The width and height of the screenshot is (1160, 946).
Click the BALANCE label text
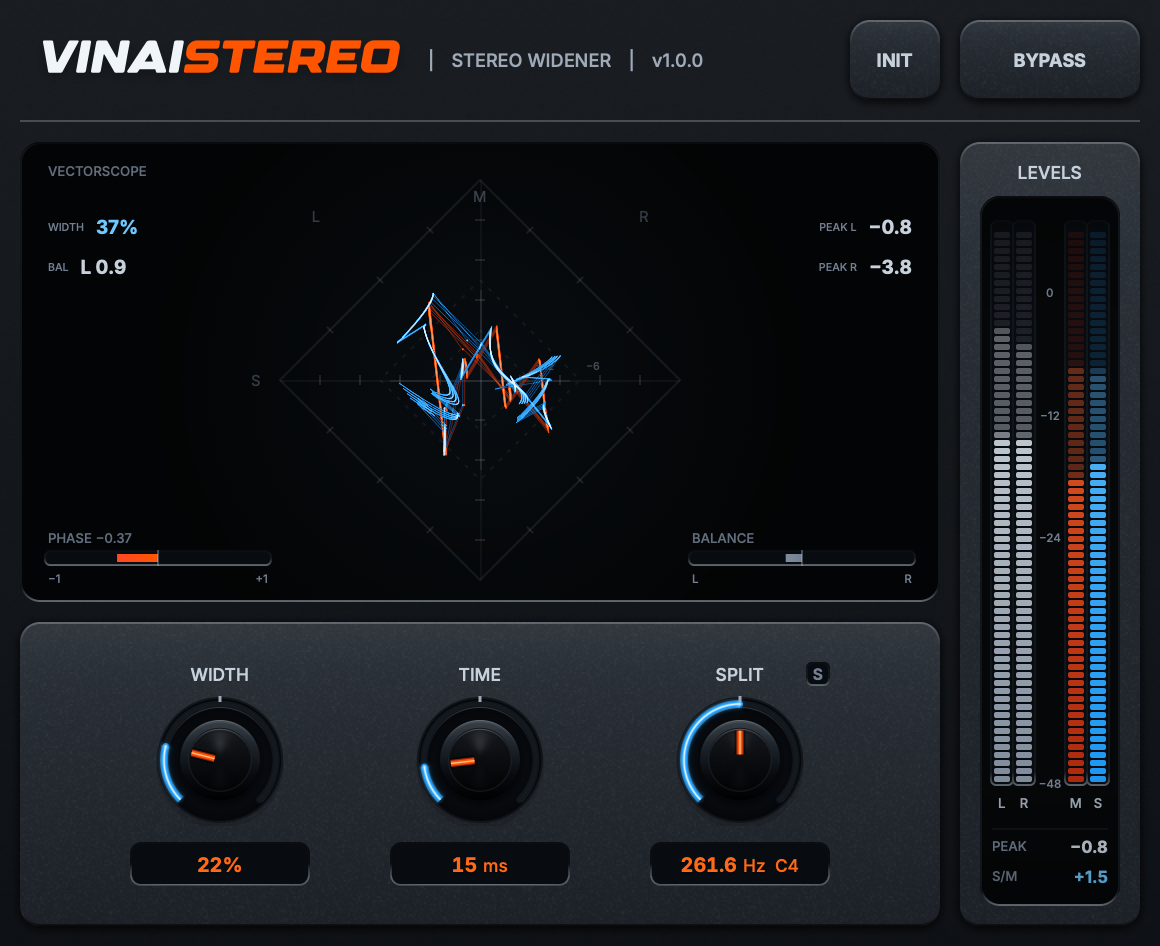pyautogui.click(x=723, y=538)
